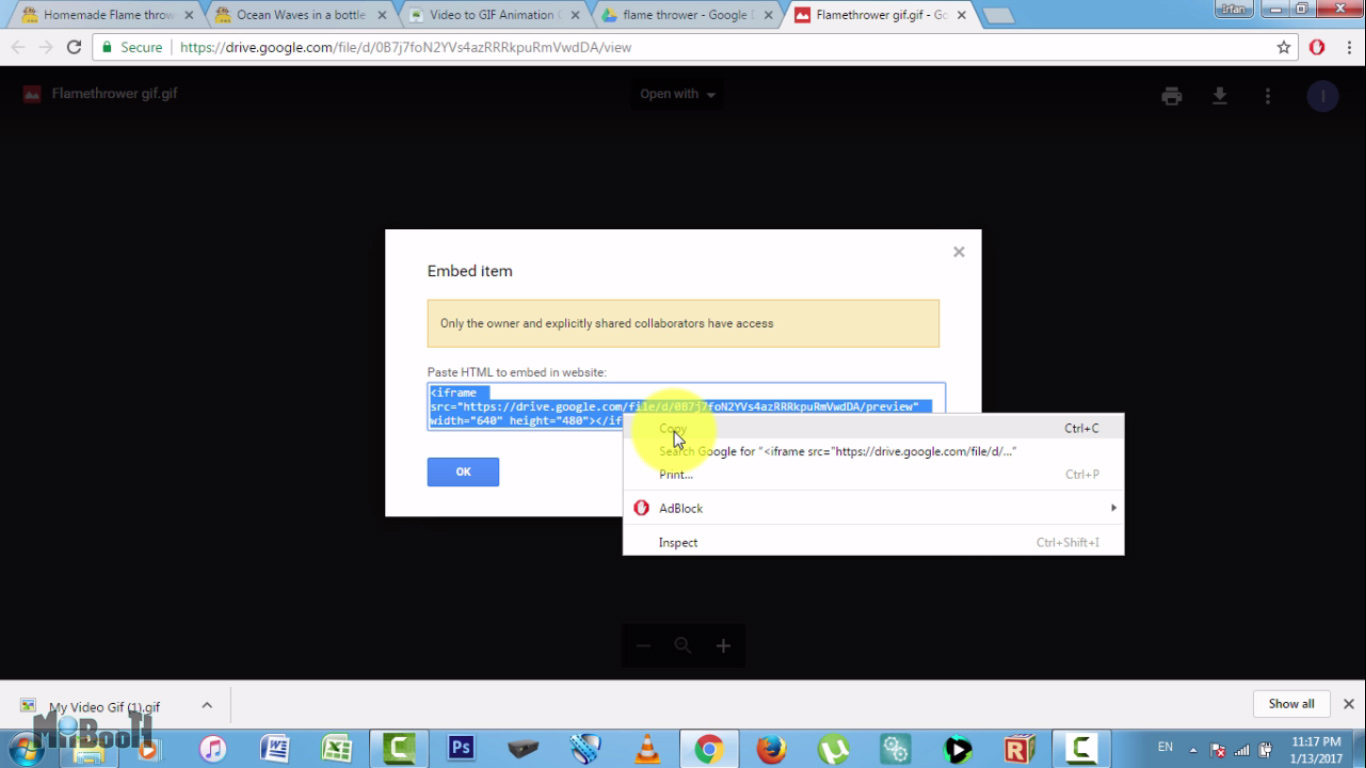The width and height of the screenshot is (1366, 768).
Task: Open the My Video Gif (1).gif download
Action: 104,706
